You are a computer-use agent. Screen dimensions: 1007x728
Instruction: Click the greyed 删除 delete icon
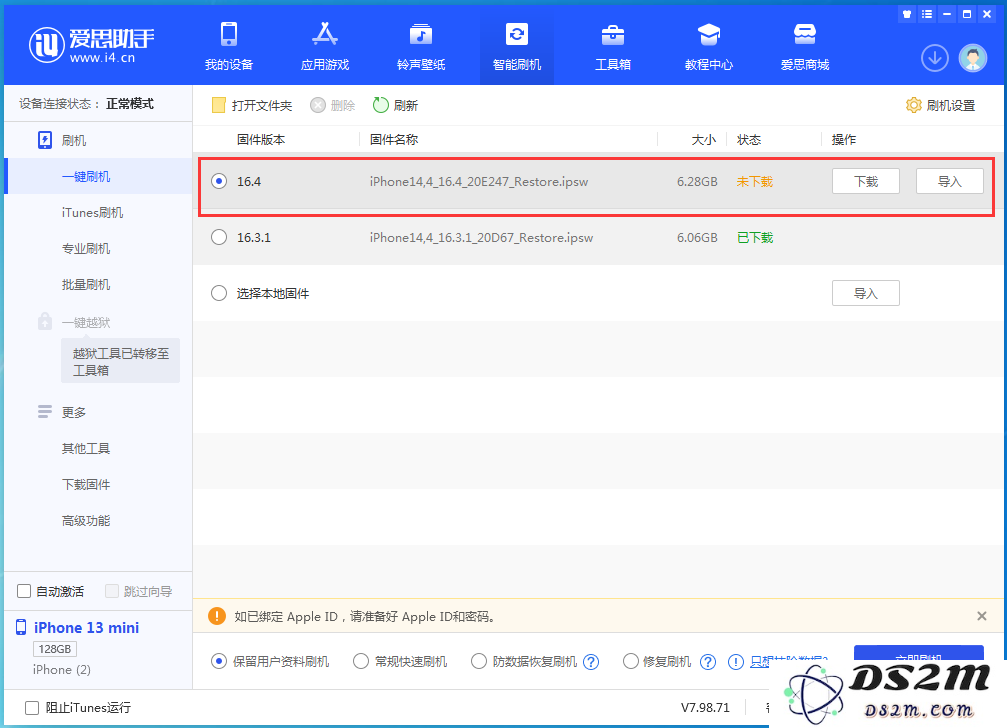(318, 105)
